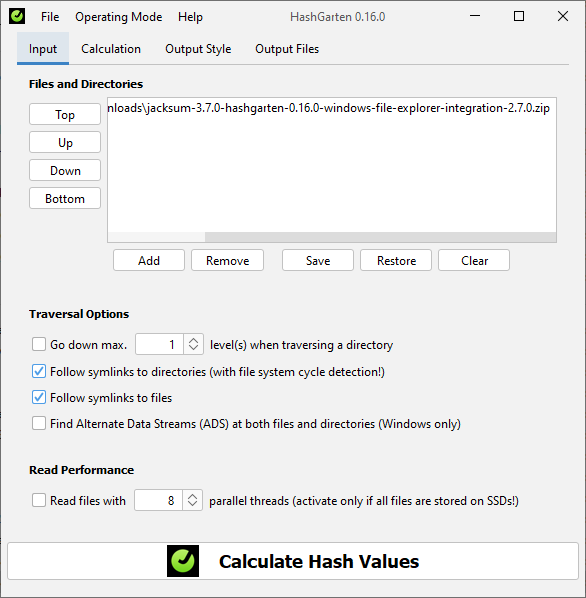586x598 pixels.
Task: Minimize the HashGarten window
Action: coord(475,16)
